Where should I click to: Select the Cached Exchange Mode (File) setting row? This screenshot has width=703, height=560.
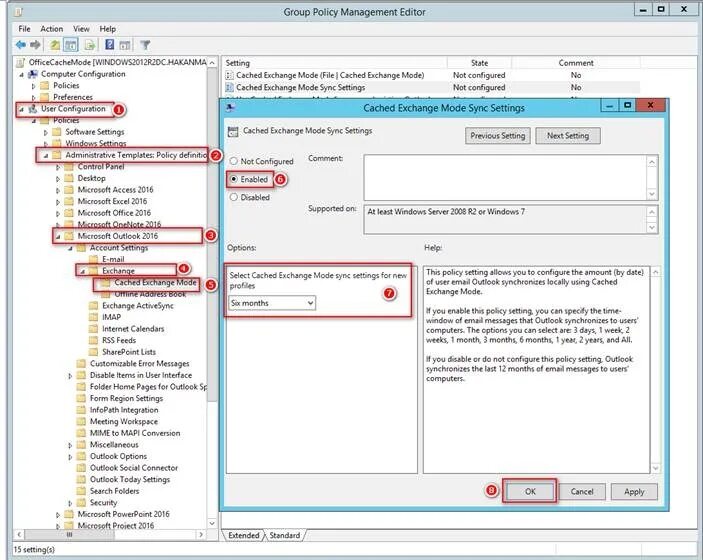pos(432,75)
